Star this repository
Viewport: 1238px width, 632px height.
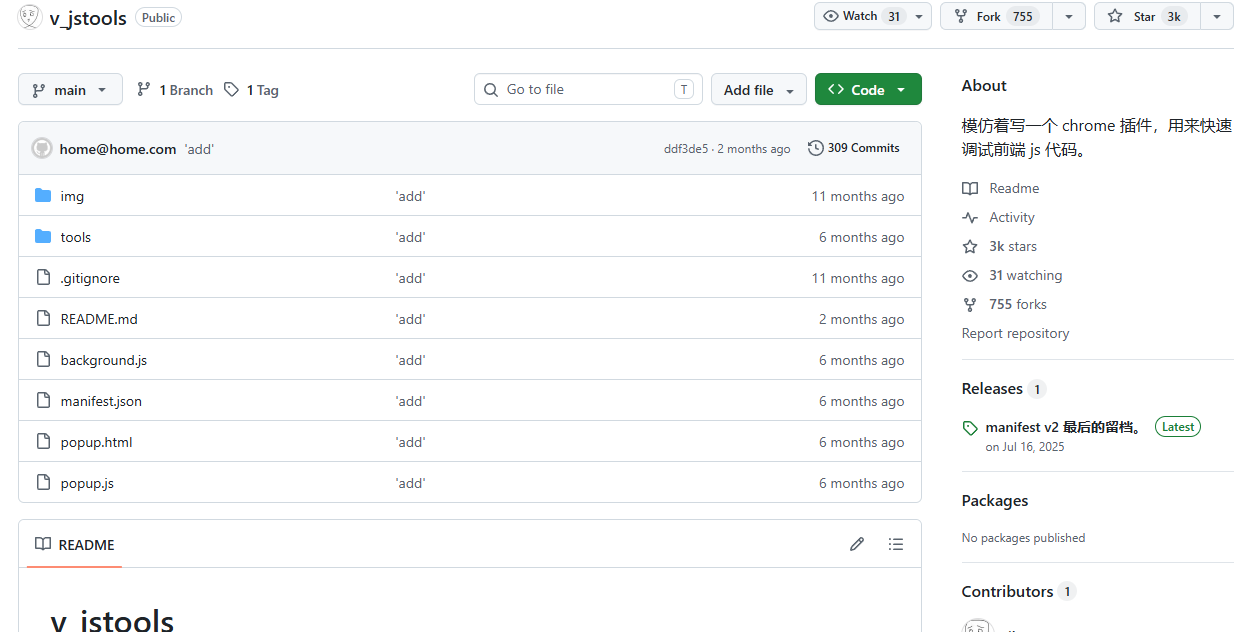(1146, 16)
